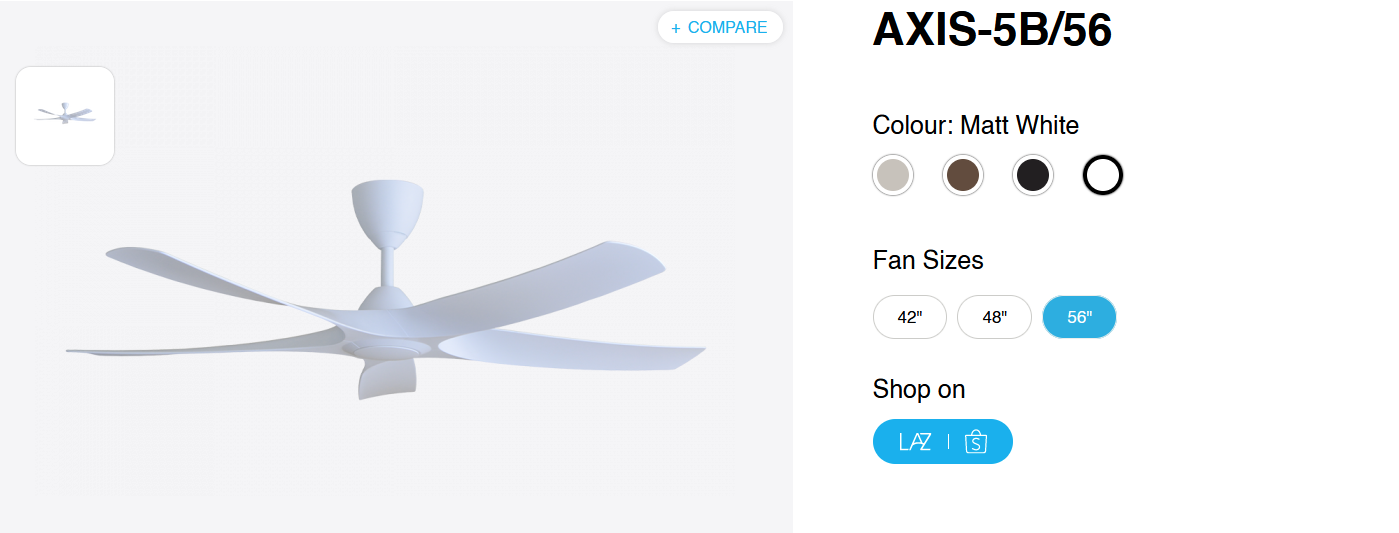This screenshot has width=1399, height=533.
Task: Click the "Colour: Matt White" label
Action: pyautogui.click(x=975, y=125)
